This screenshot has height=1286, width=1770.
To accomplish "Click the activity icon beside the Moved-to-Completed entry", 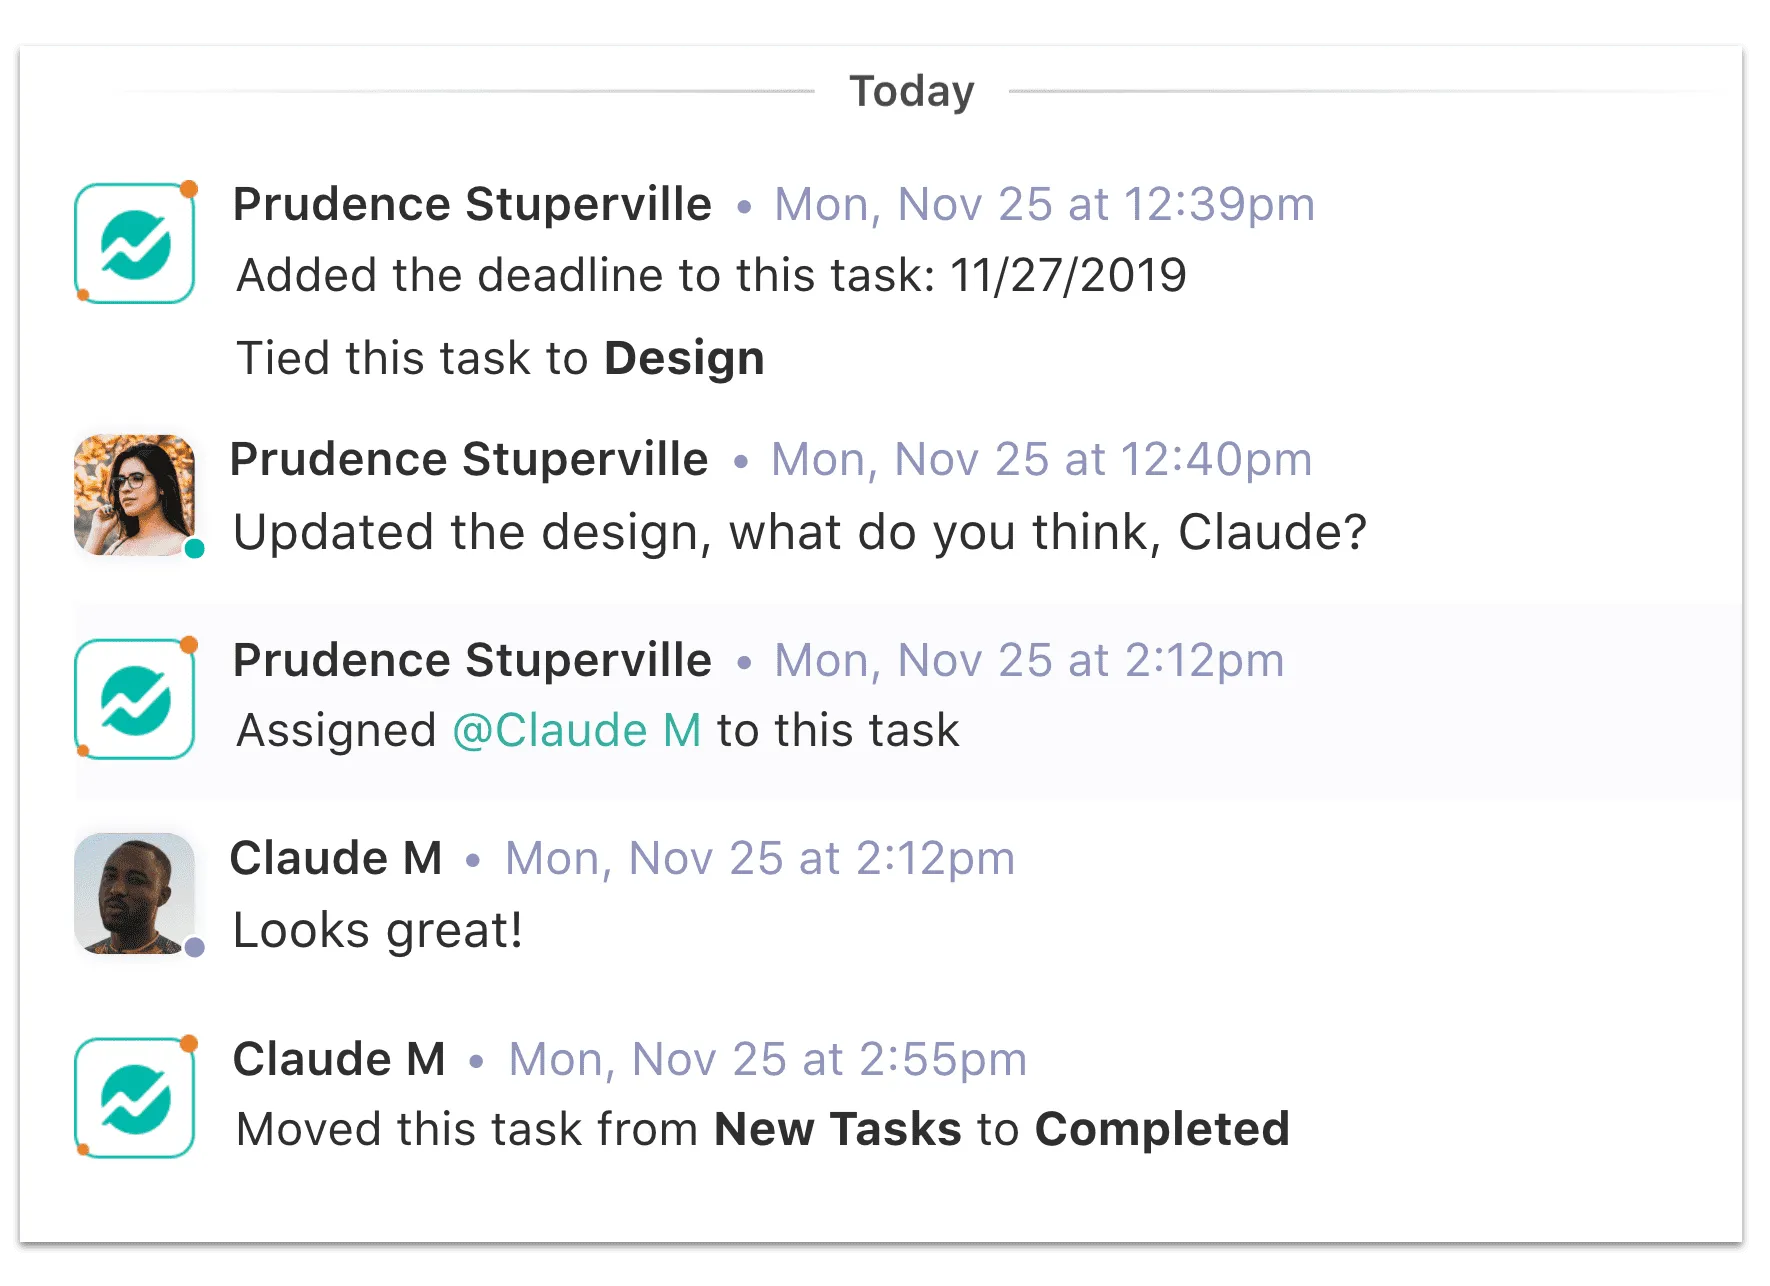I will 135,1098.
